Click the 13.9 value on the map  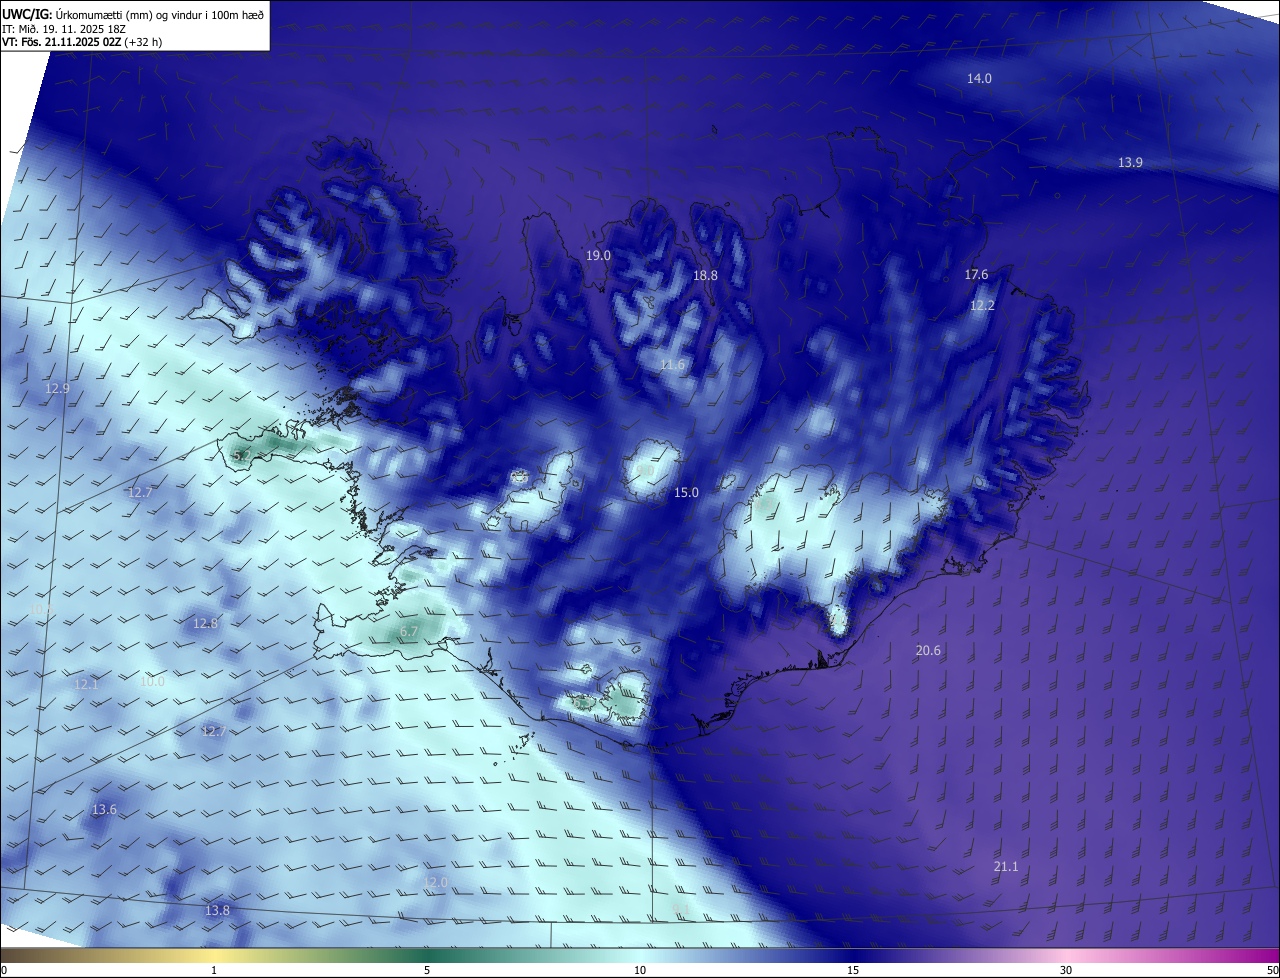1130,162
